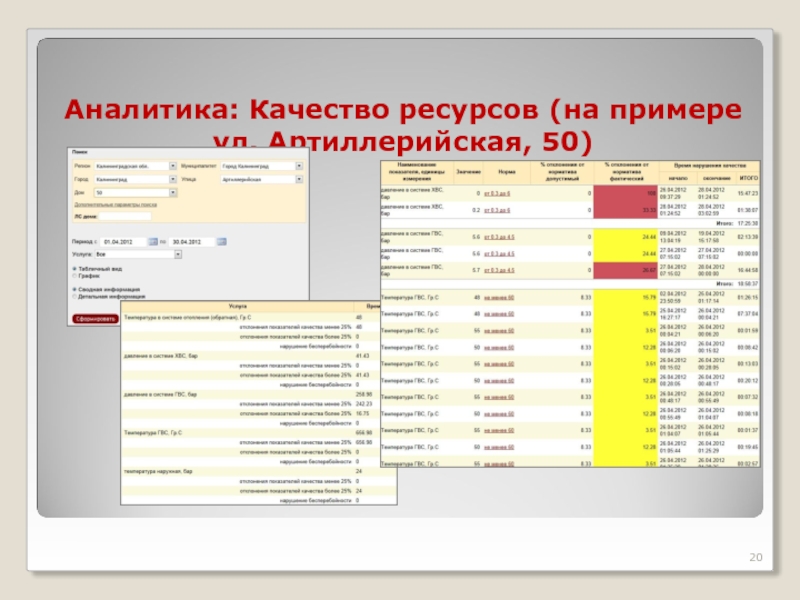Screen dimensions: 800x600
Task: Select the График radio option
Action: click(74, 276)
